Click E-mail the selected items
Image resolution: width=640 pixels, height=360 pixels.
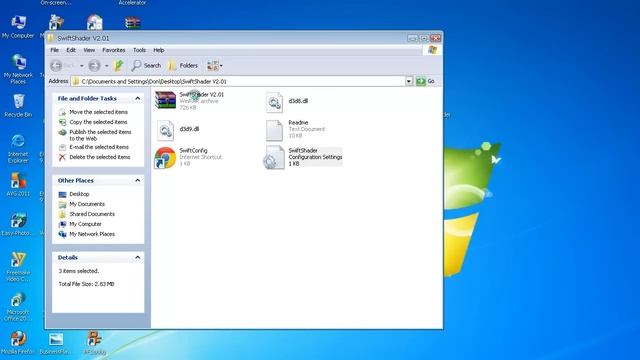click(99, 147)
